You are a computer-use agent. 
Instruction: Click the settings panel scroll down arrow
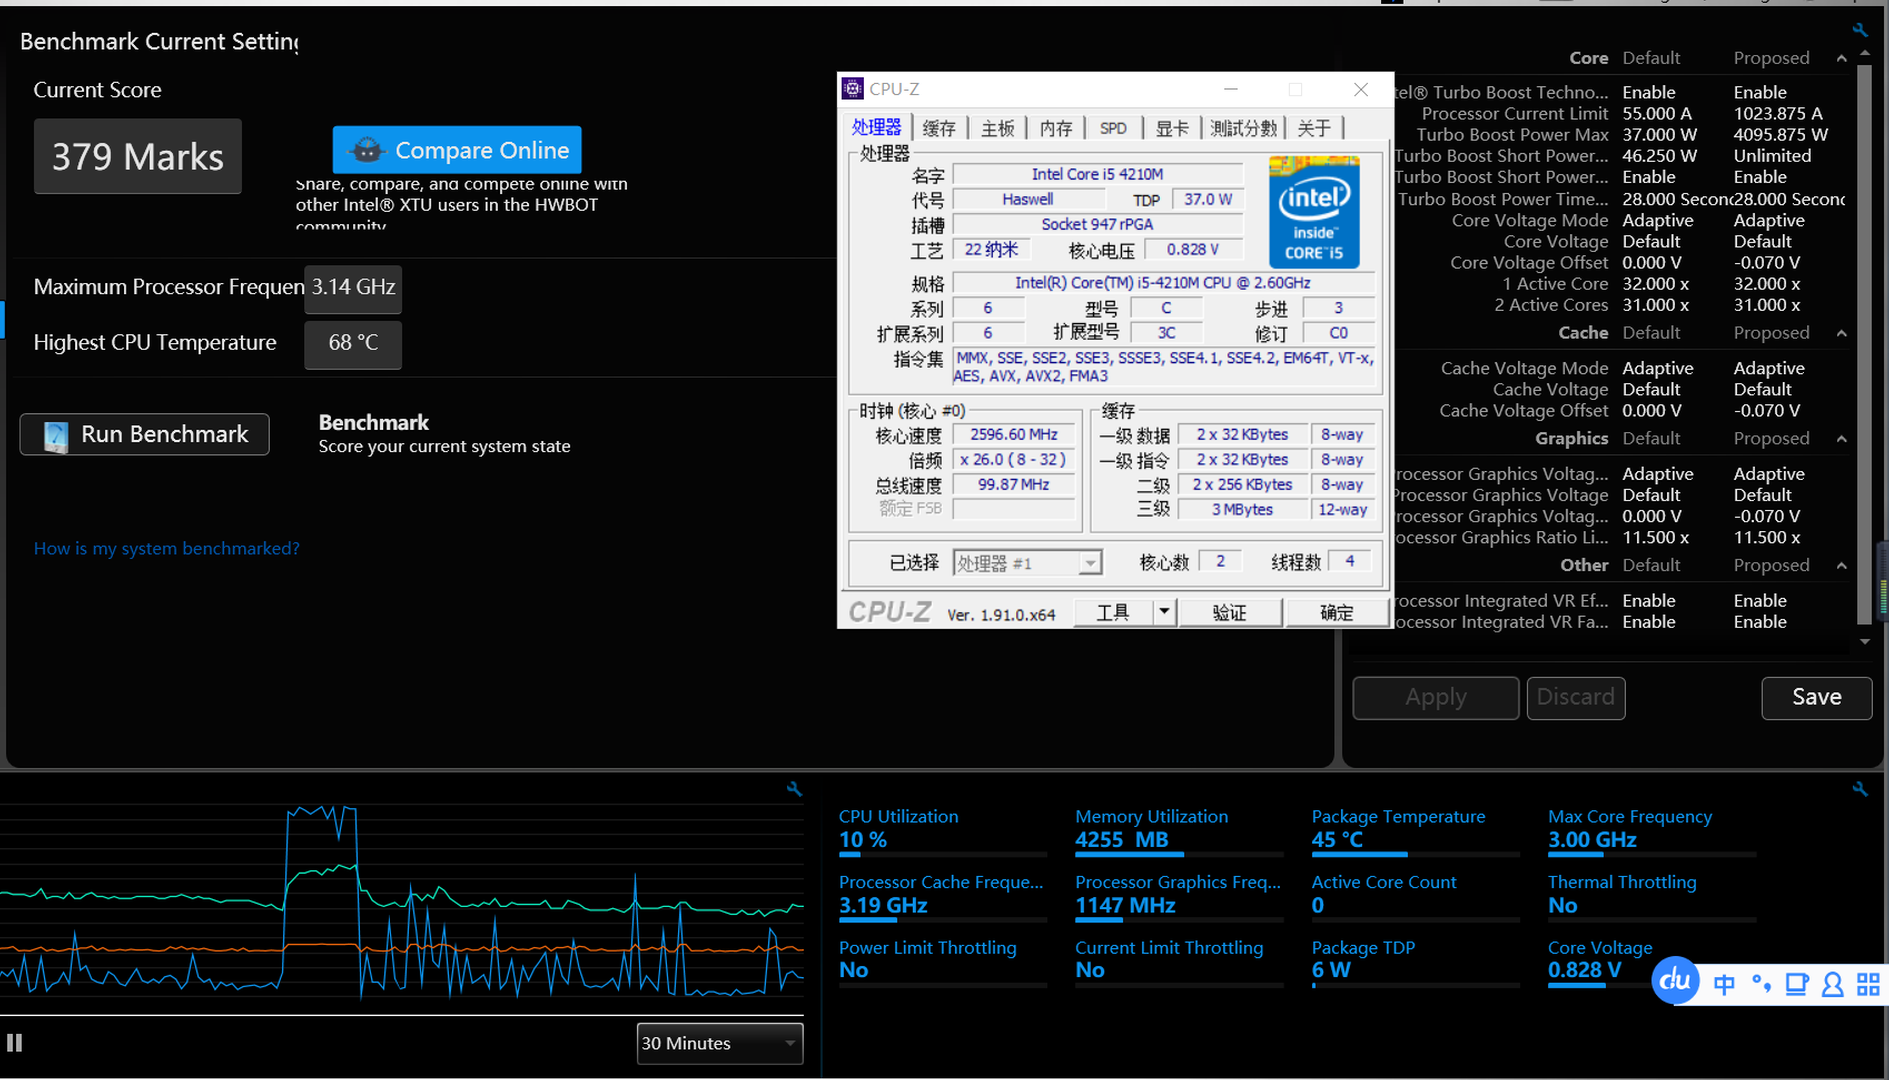1865,642
